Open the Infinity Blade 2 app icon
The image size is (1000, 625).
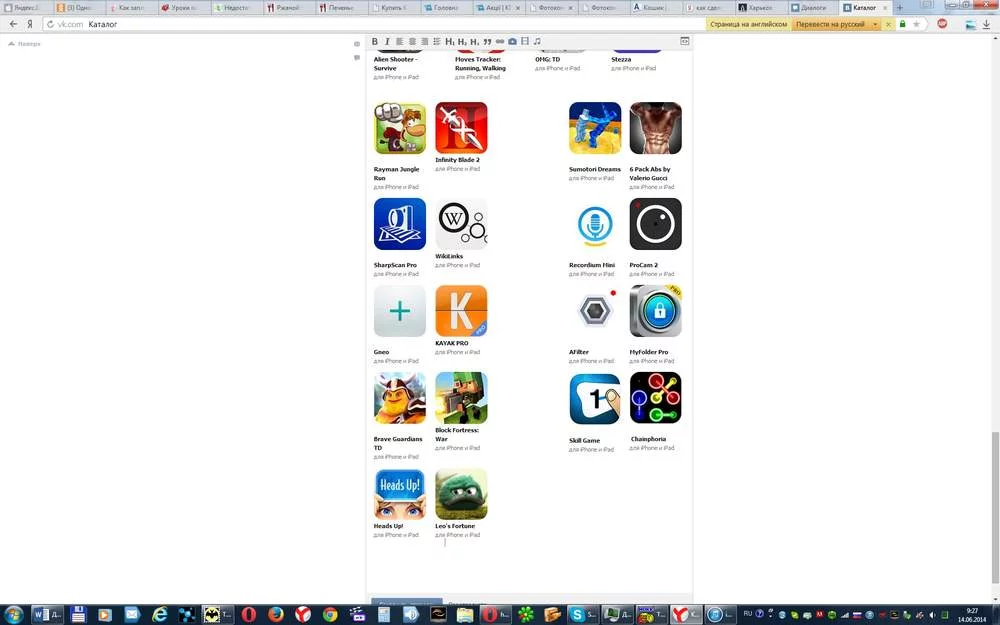(x=461, y=128)
